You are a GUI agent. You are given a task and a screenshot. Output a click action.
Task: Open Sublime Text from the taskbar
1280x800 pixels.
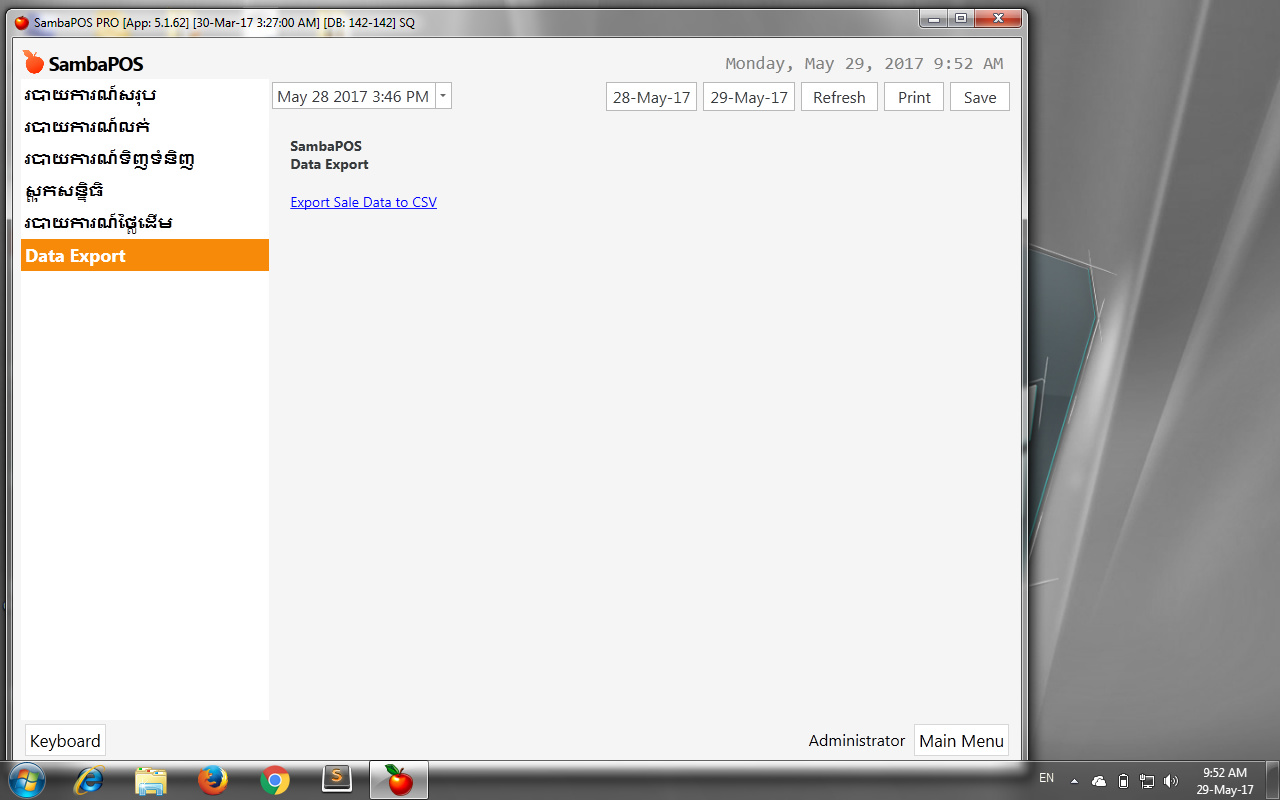337,779
